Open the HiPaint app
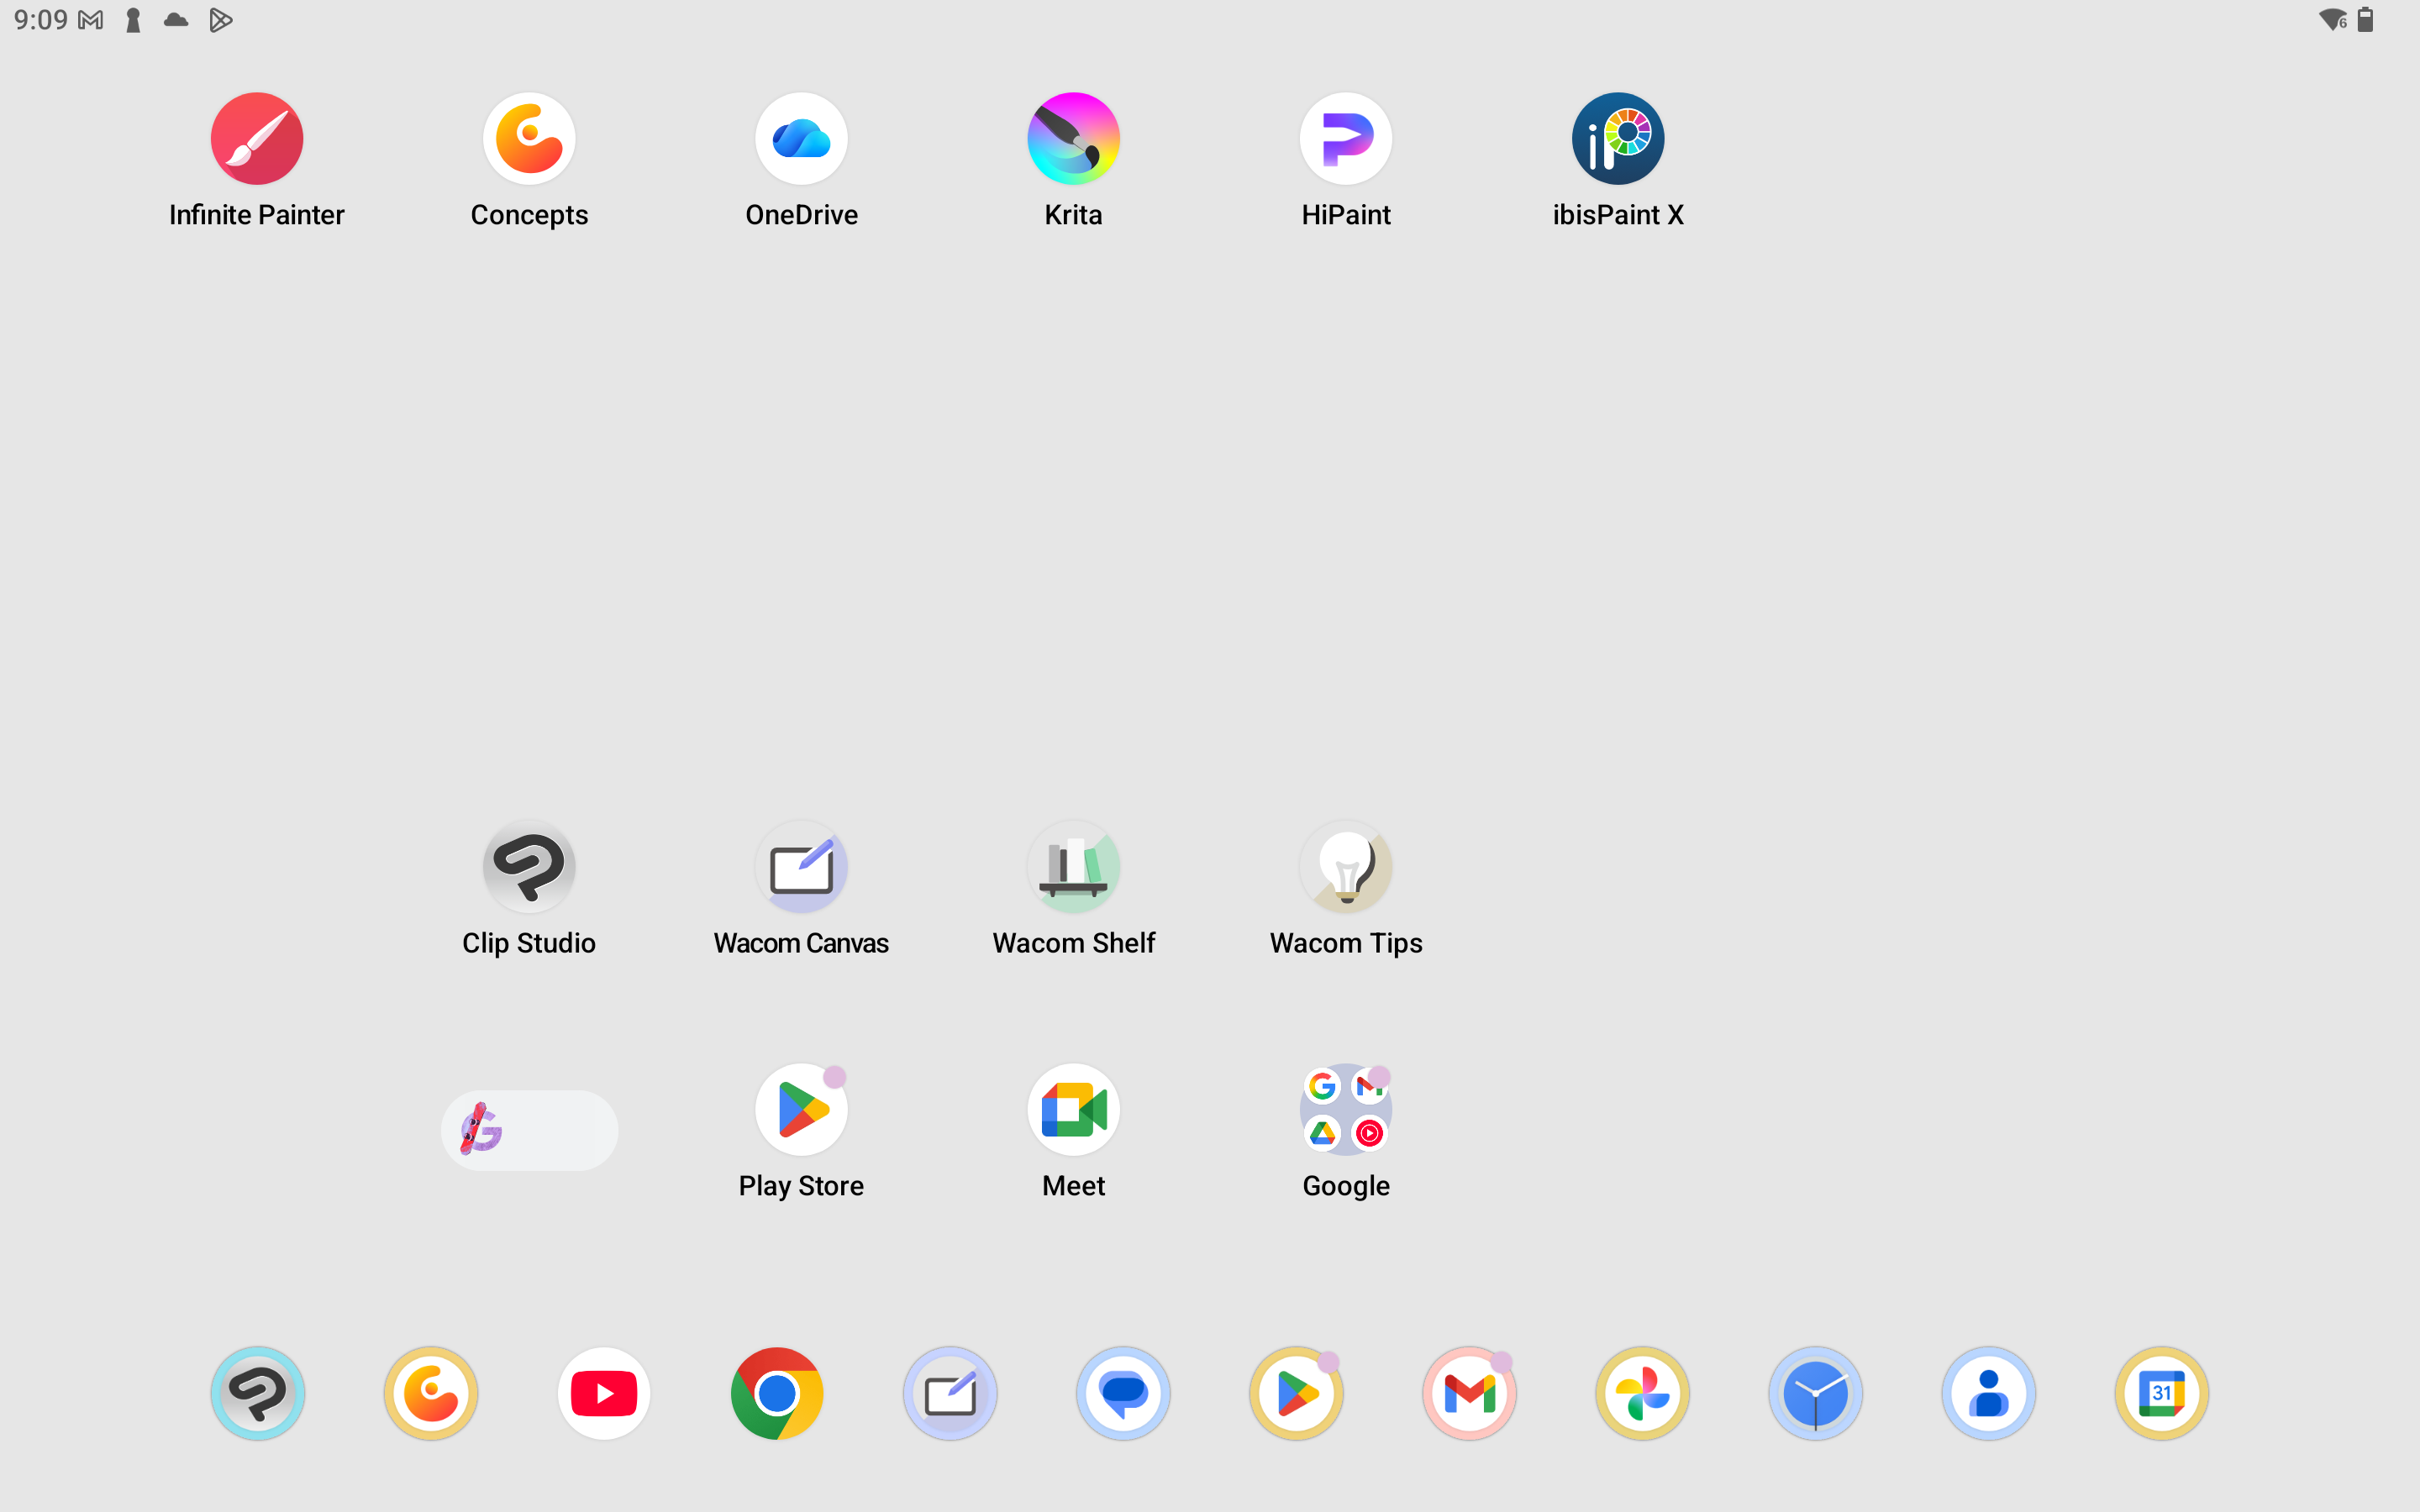This screenshot has height=1512, width=2420. (1345, 139)
